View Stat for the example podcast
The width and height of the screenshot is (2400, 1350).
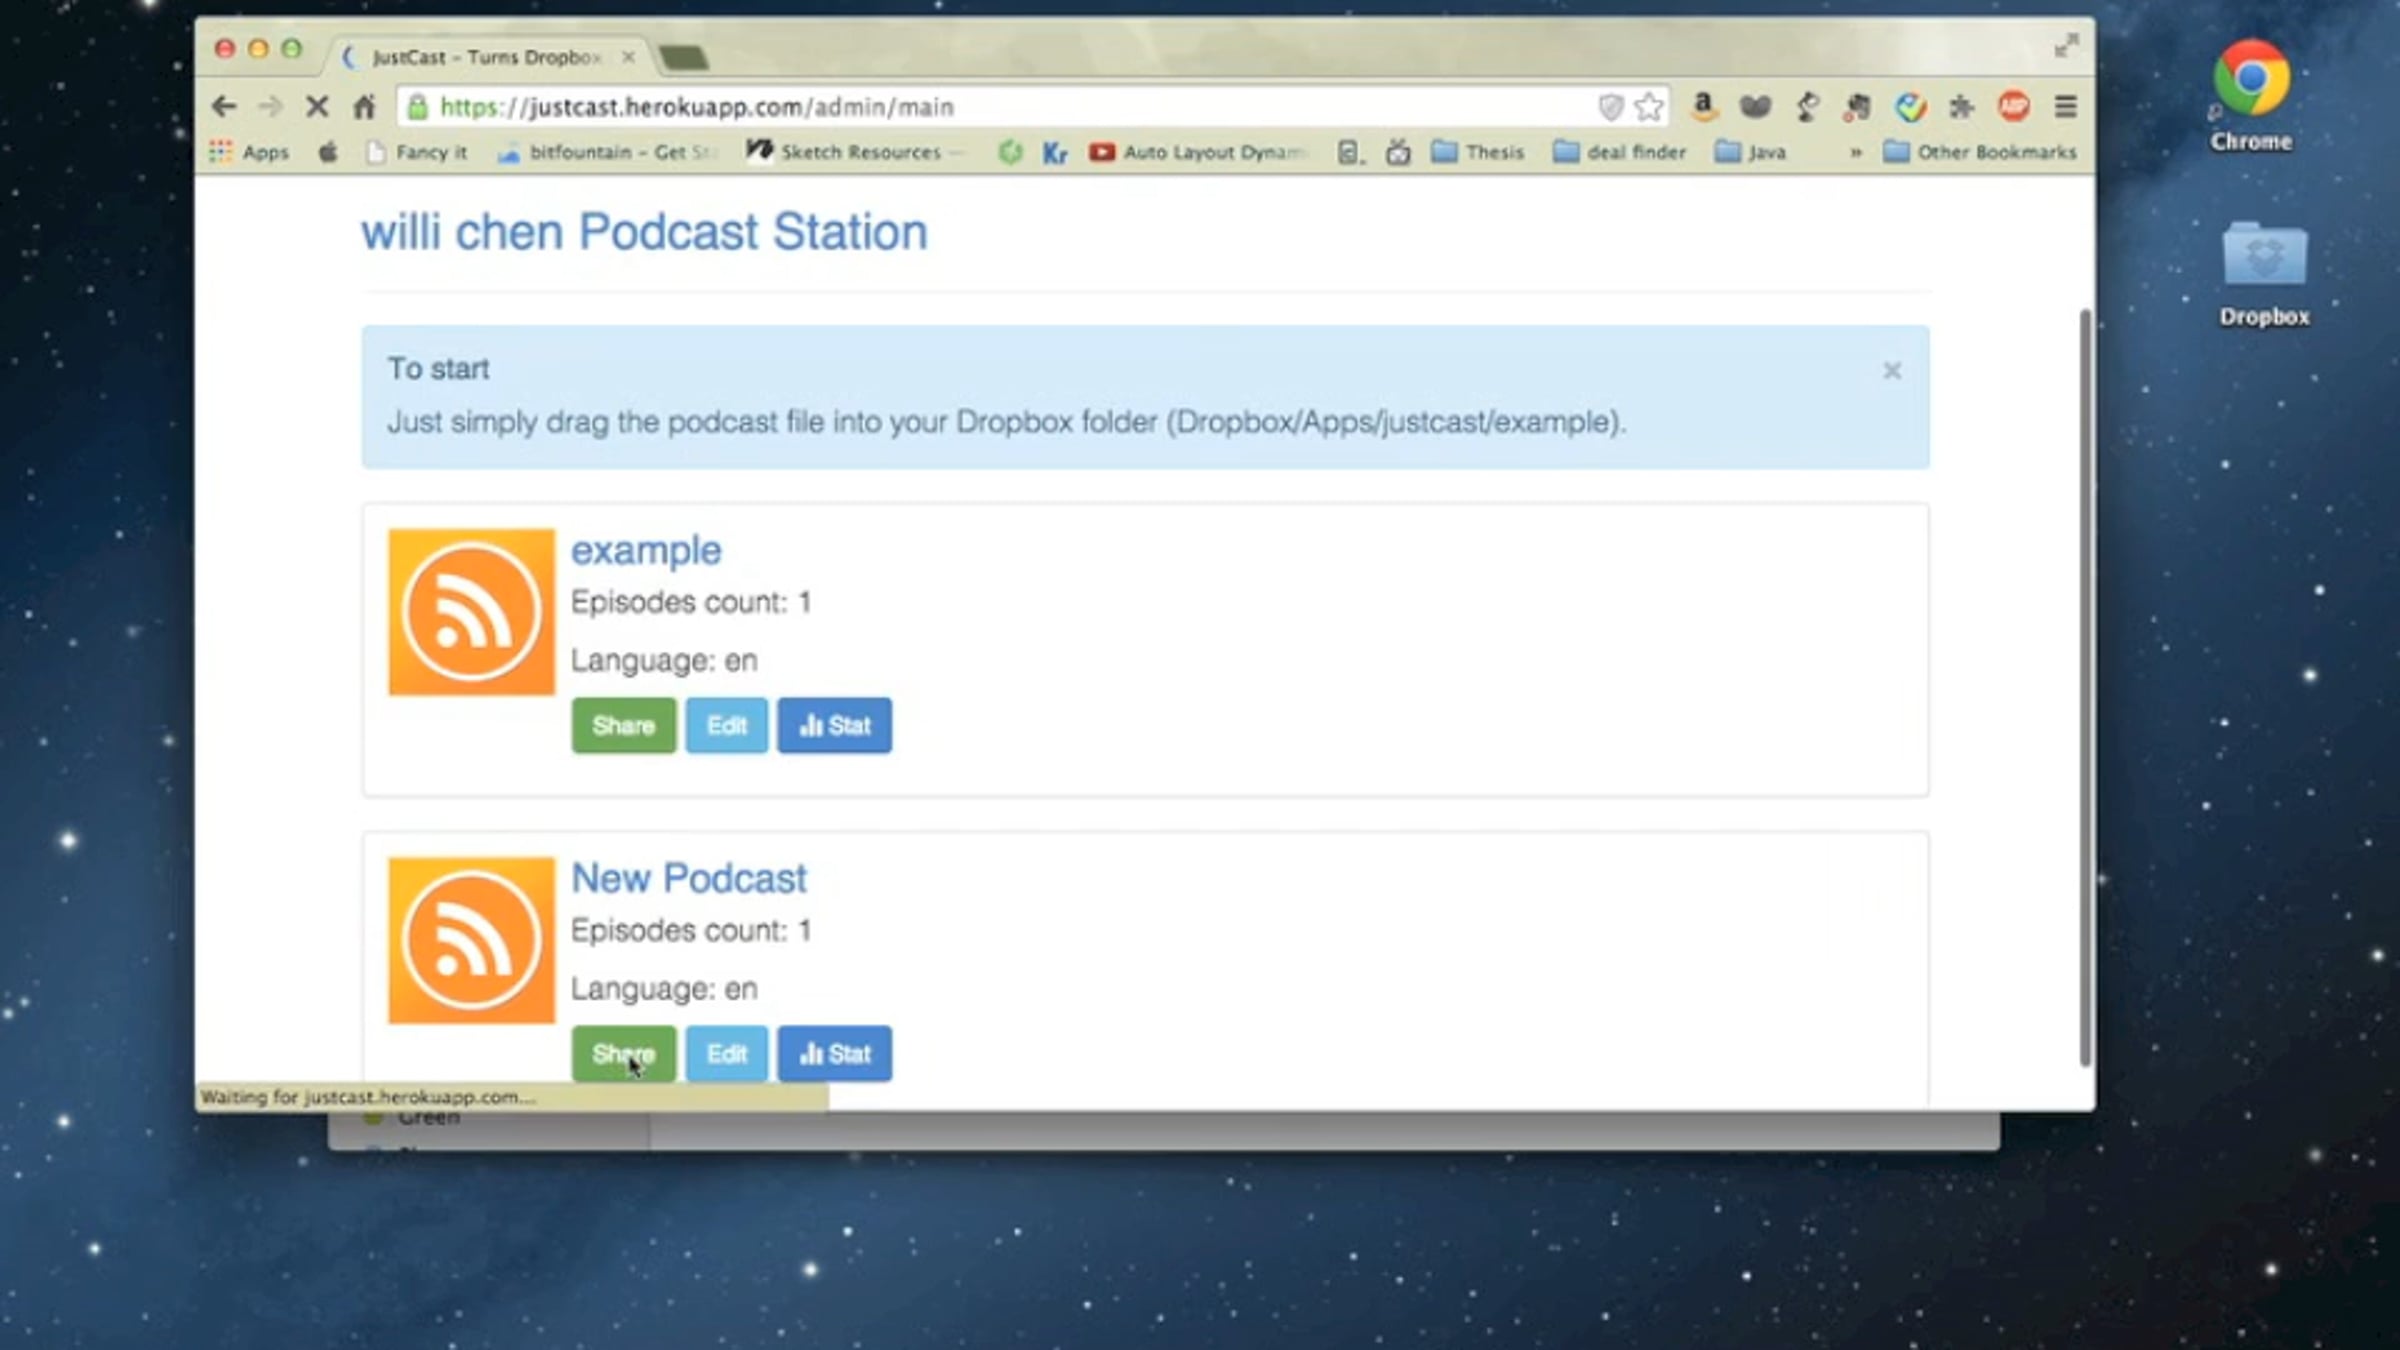click(835, 726)
